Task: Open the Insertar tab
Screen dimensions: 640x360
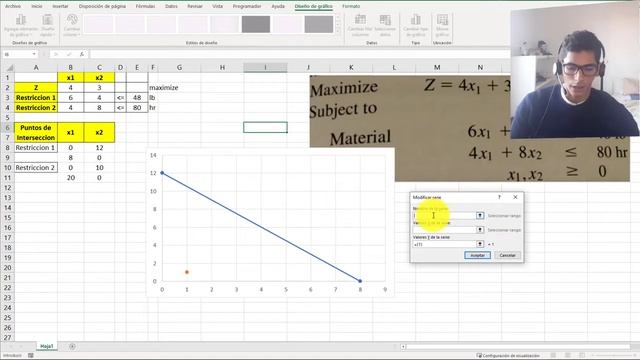Action: coord(60,6)
